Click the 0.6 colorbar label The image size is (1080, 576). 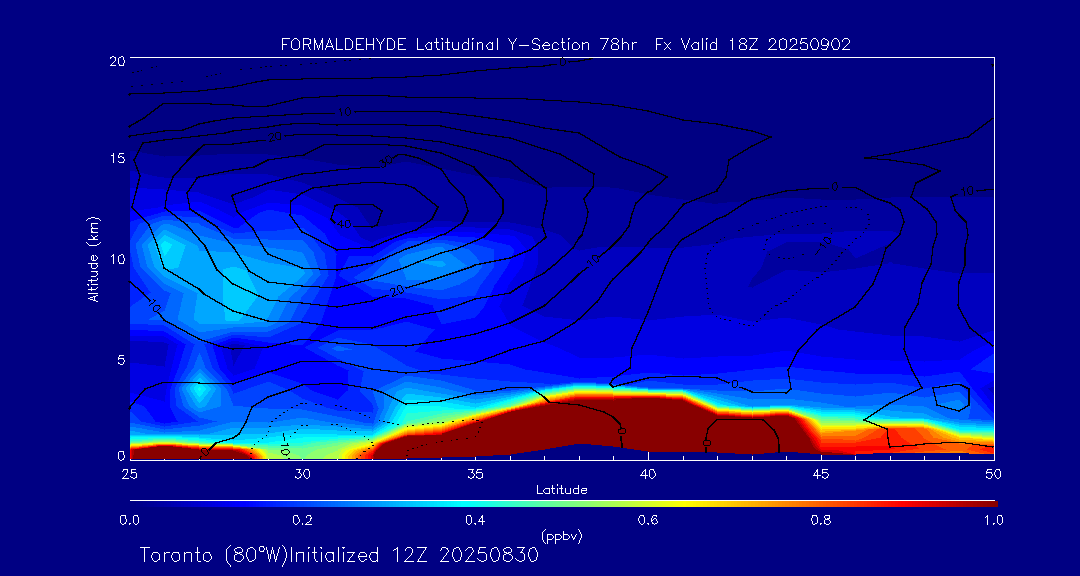pyautogui.click(x=648, y=520)
